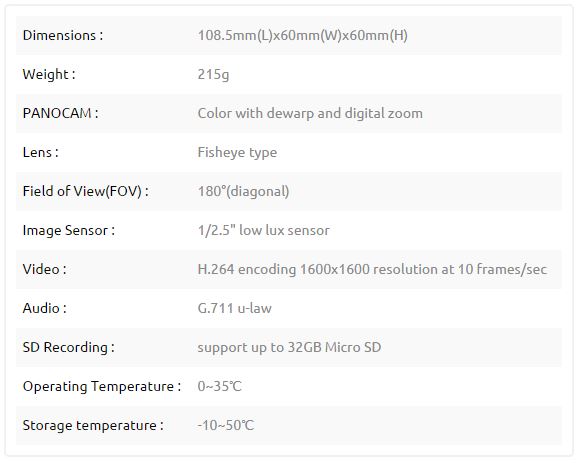This screenshot has width=578, height=463.
Task: Select the -10~50℃ storage temperature value
Action: point(226,425)
